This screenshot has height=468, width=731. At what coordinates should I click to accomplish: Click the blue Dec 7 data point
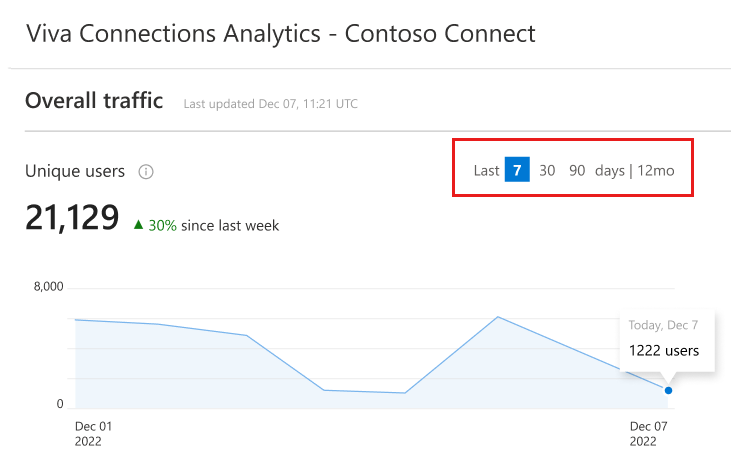point(668,390)
